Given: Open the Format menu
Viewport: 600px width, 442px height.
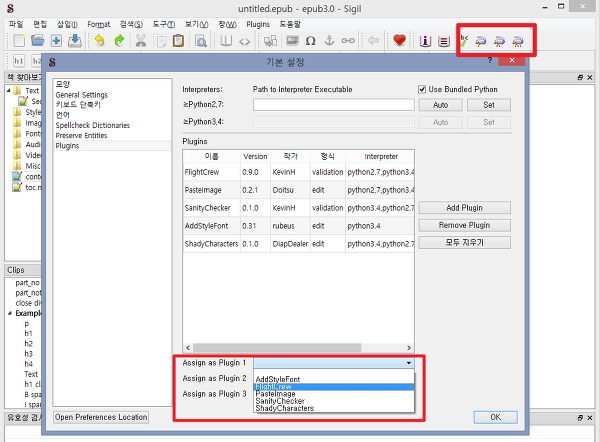Looking at the screenshot, I should [x=98, y=24].
